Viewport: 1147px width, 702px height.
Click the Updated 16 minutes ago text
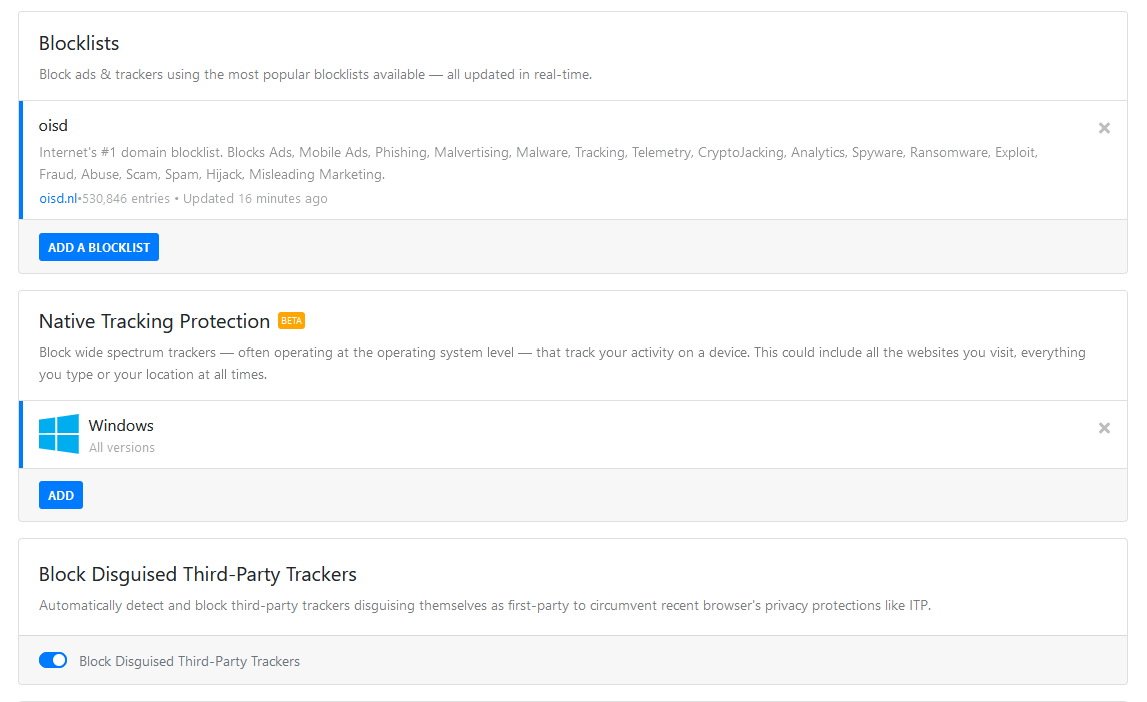coord(255,198)
